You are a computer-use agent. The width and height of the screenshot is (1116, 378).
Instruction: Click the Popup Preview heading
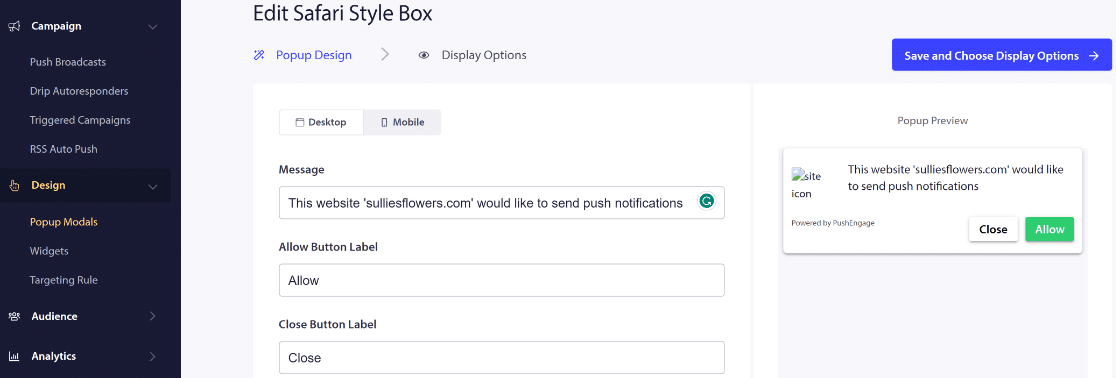[932, 121]
